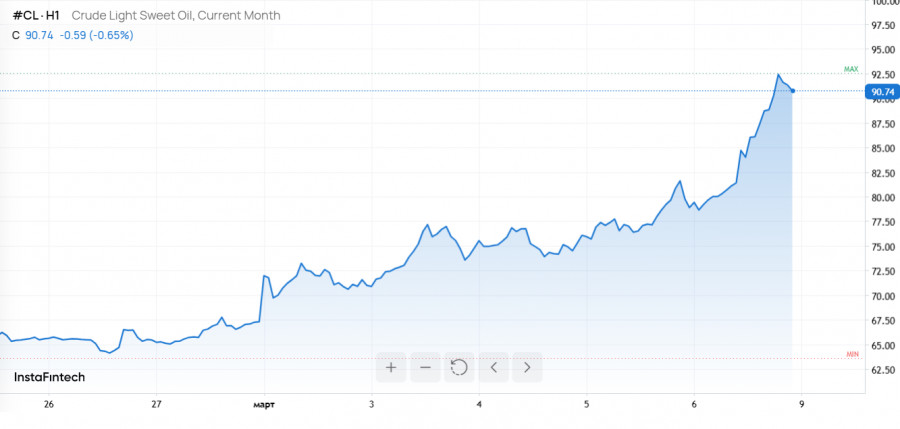Click the InstaFintech logo
Viewport: 900px width, 429px height.
click(49, 377)
